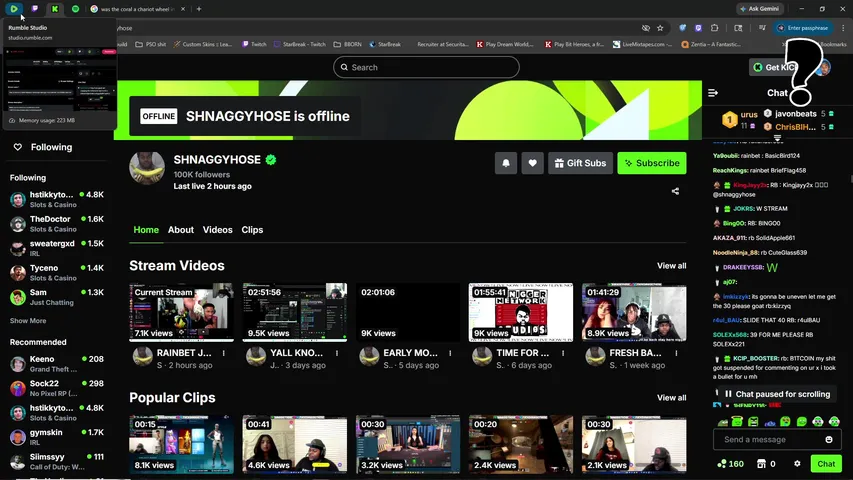853x480 pixels.
Task: Click the Send a message input
Action: coord(777,439)
